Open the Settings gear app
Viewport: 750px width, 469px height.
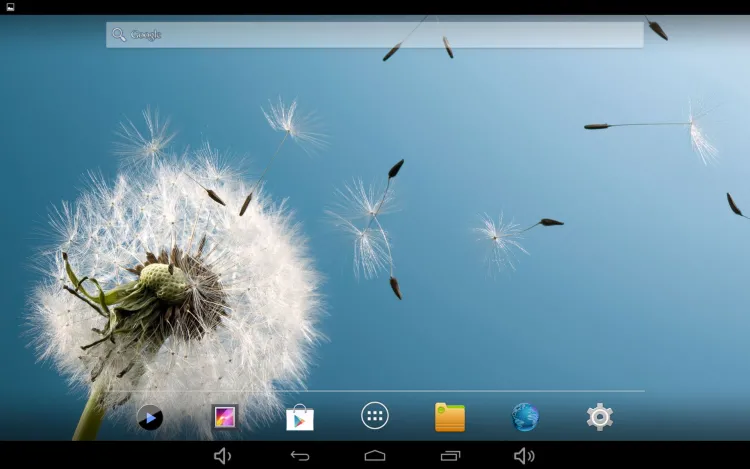[600, 417]
